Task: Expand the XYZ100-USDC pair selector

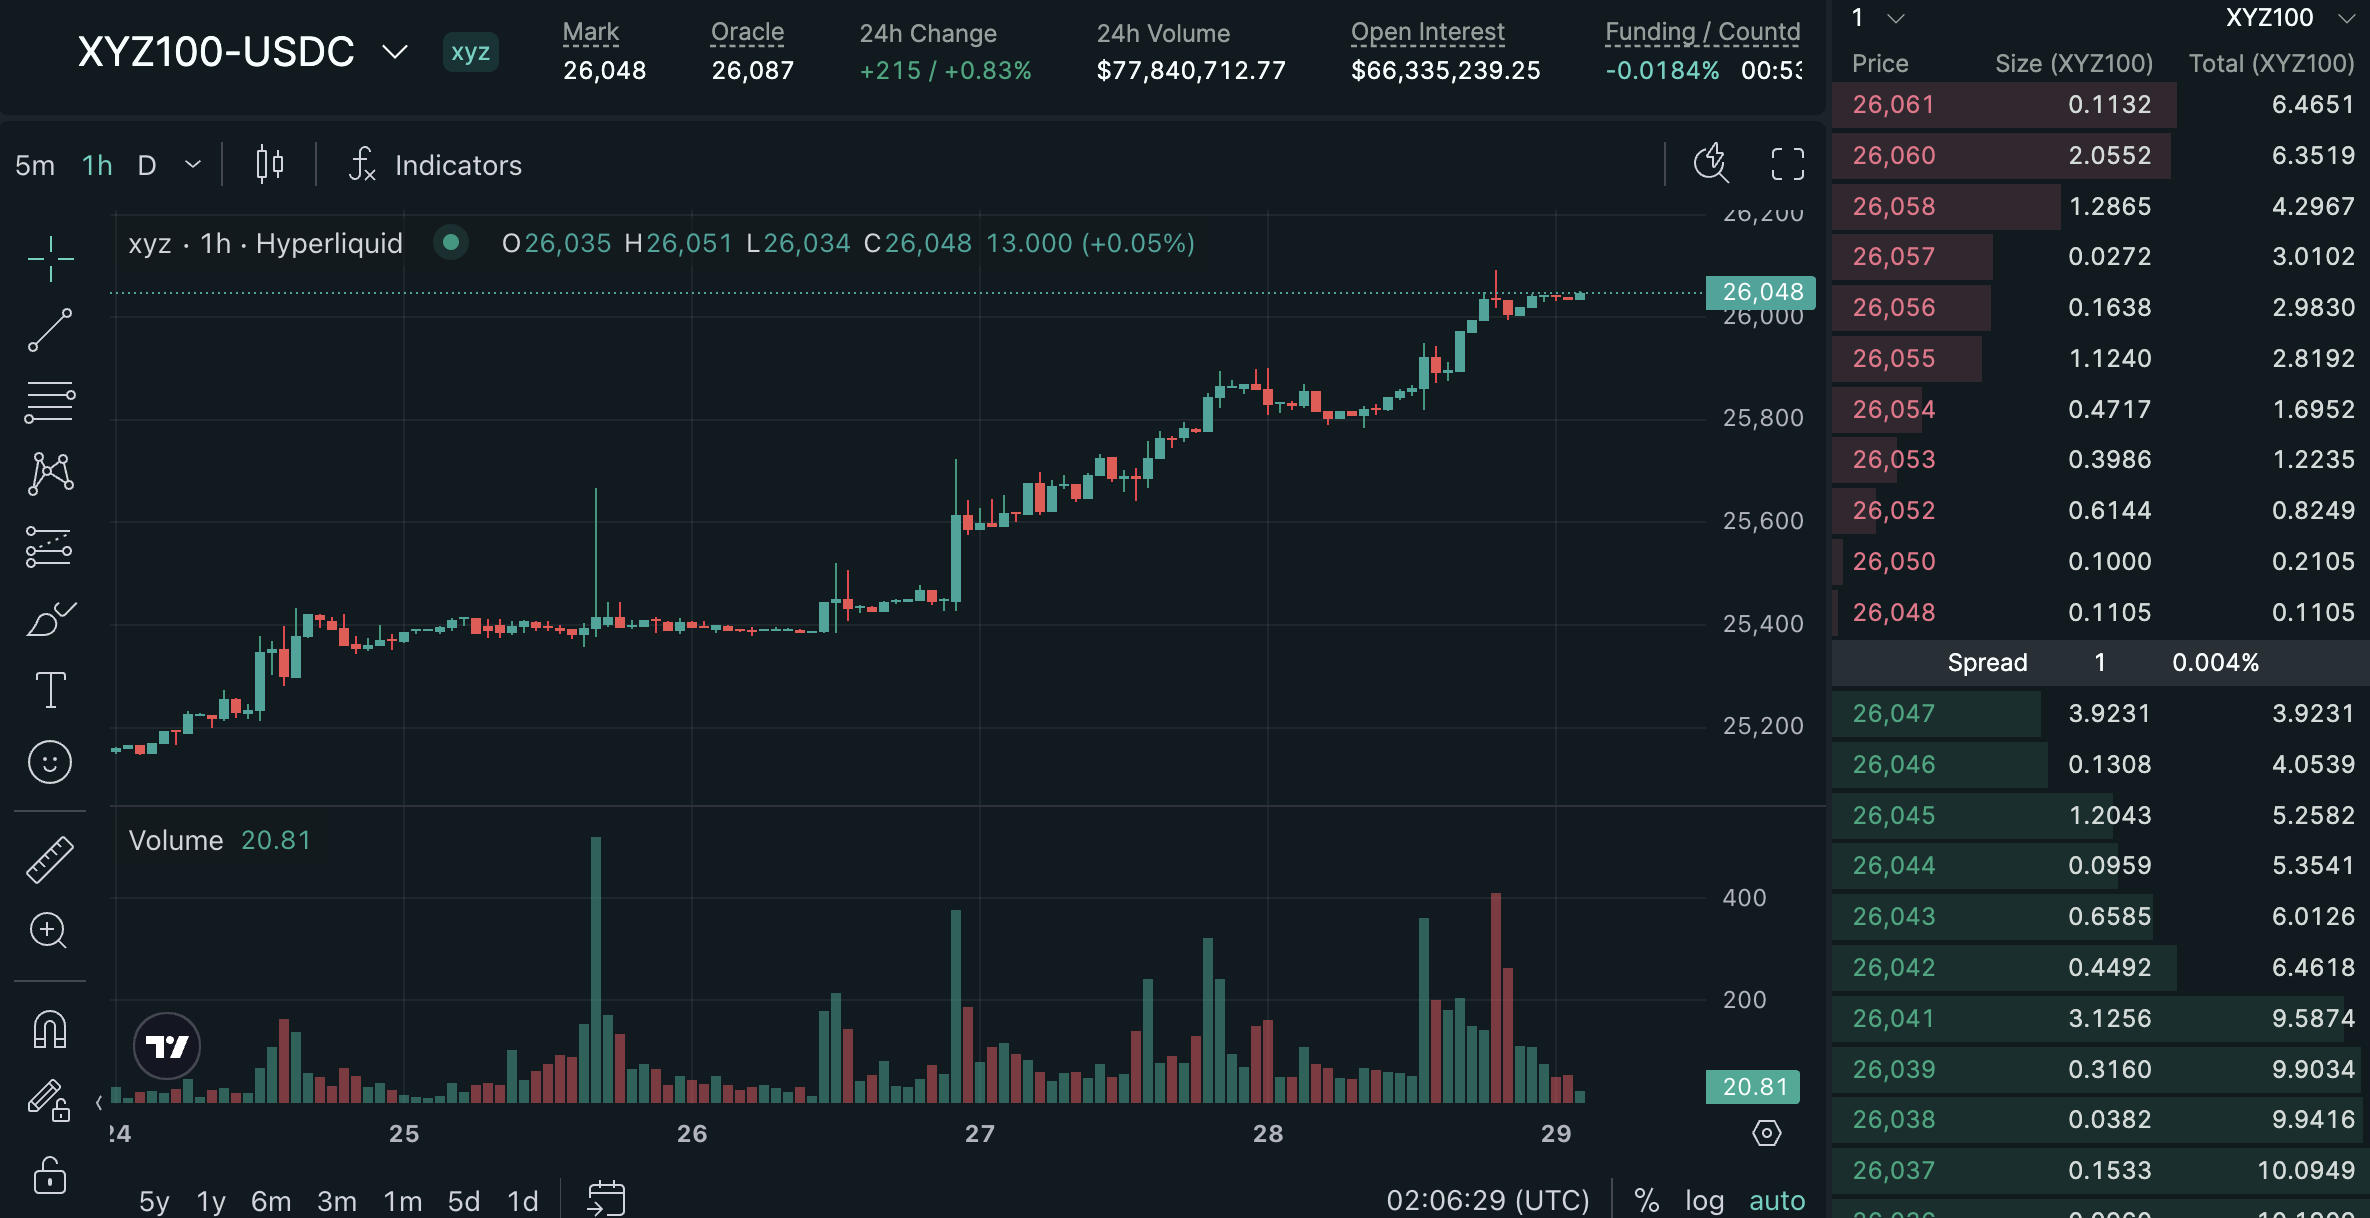Action: click(395, 51)
